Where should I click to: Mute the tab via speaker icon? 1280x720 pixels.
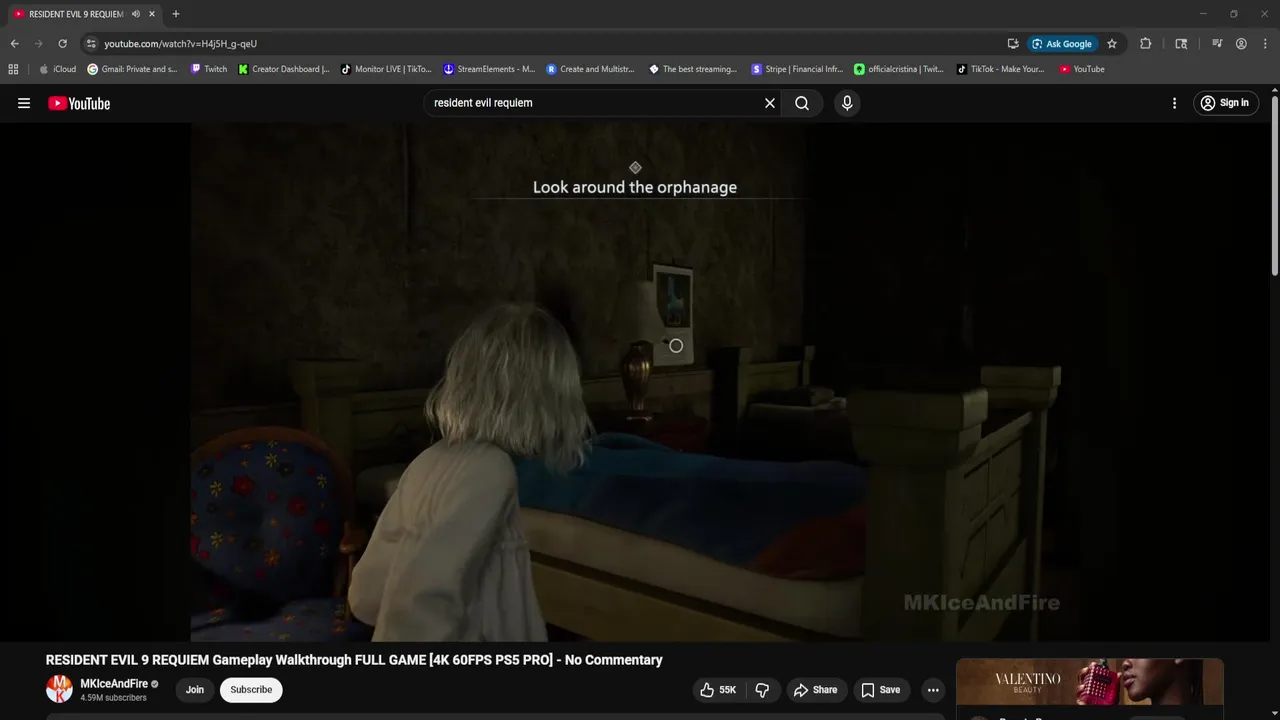pos(136,14)
